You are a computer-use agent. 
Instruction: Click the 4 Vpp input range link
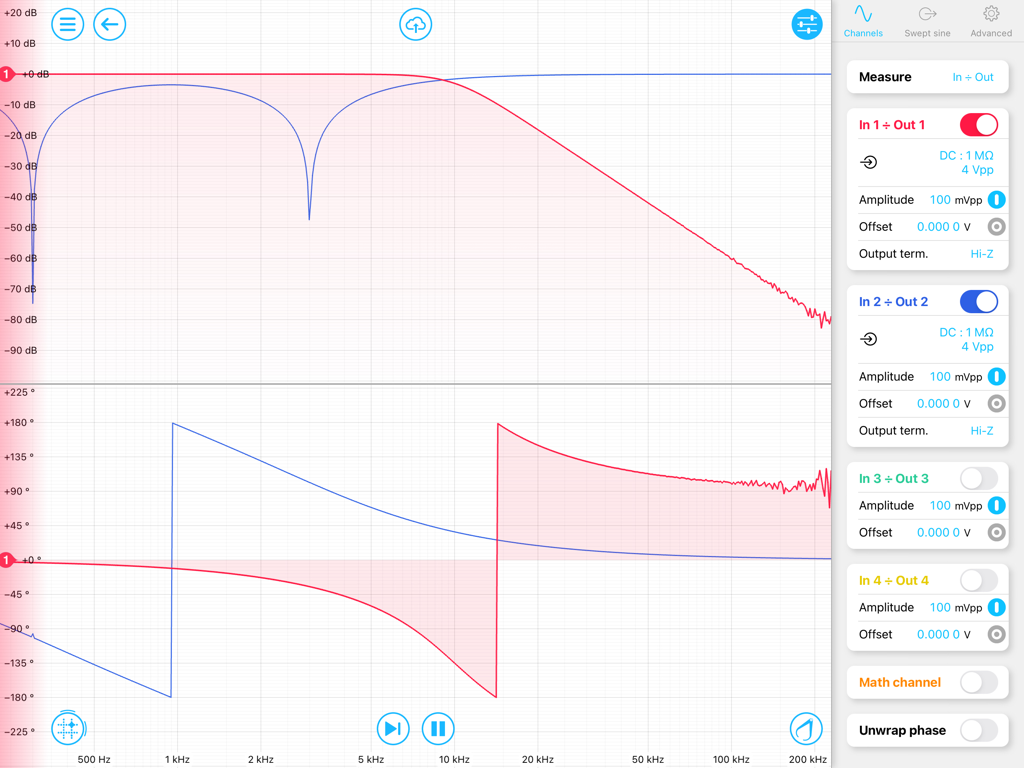[x=975, y=170]
